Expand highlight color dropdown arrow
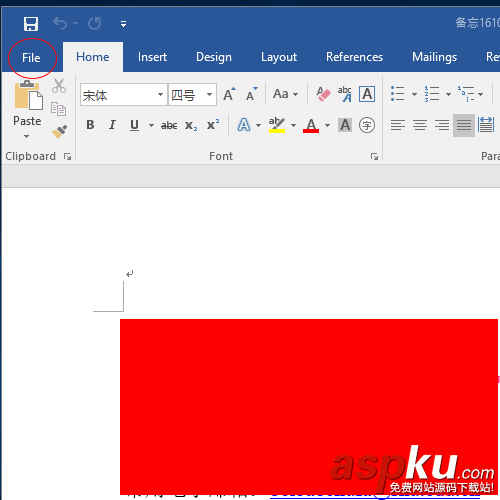 click(x=293, y=126)
